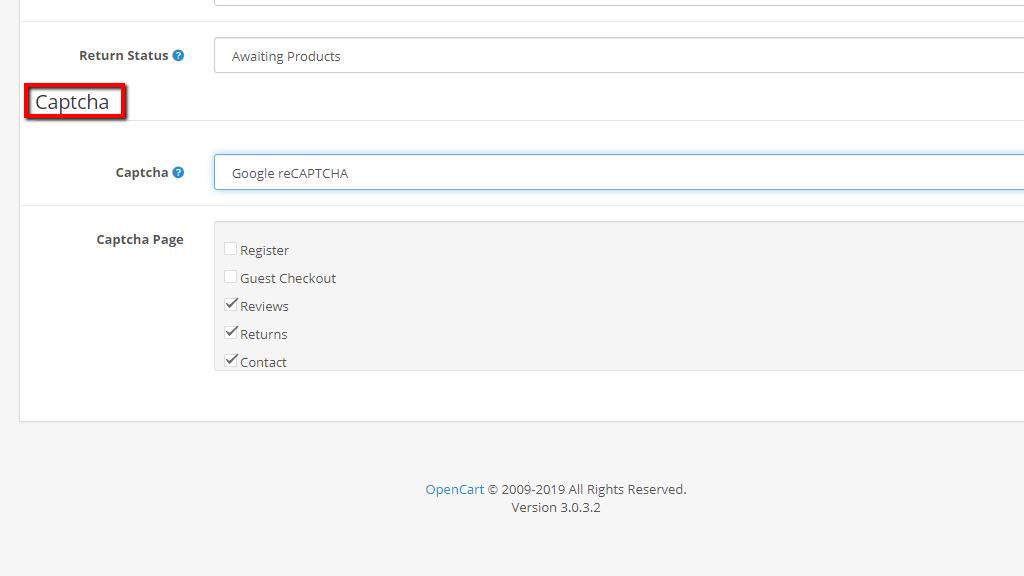1024x576 pixels.
Task: Click the Return Status field label
Action: tap(123, 56)
